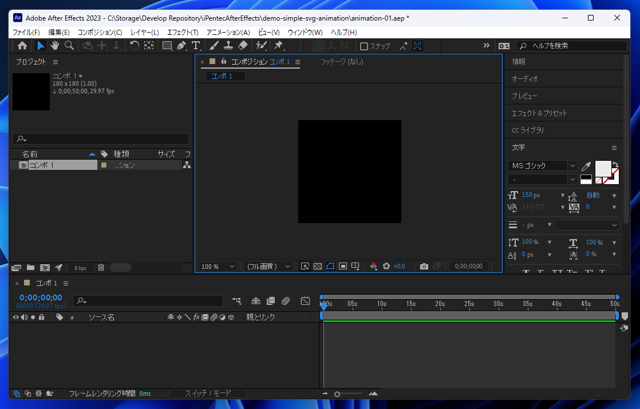Toggle motion blur enable switch in timeline
The height and width of the screenshot is (409, 640).
click(286, 301)
